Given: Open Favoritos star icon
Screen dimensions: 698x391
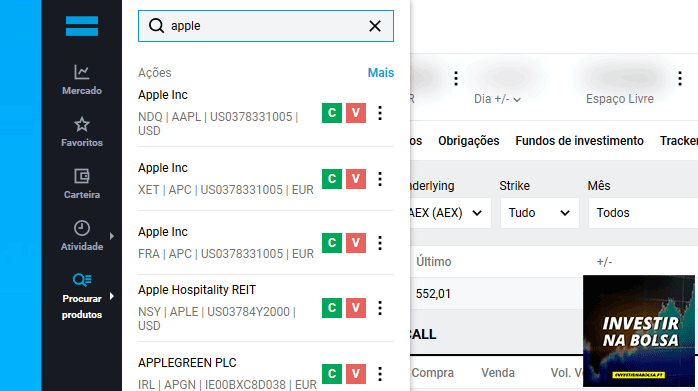Looking at the screenshot, I should (x=82, y=124).
